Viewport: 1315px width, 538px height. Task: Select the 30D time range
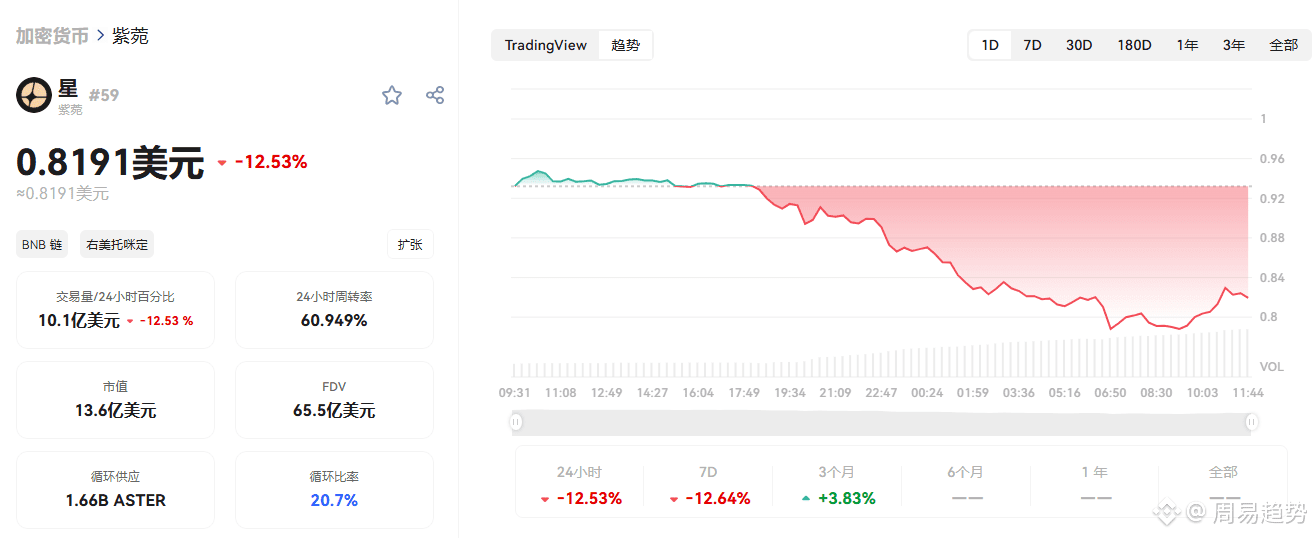point(1079,45)
